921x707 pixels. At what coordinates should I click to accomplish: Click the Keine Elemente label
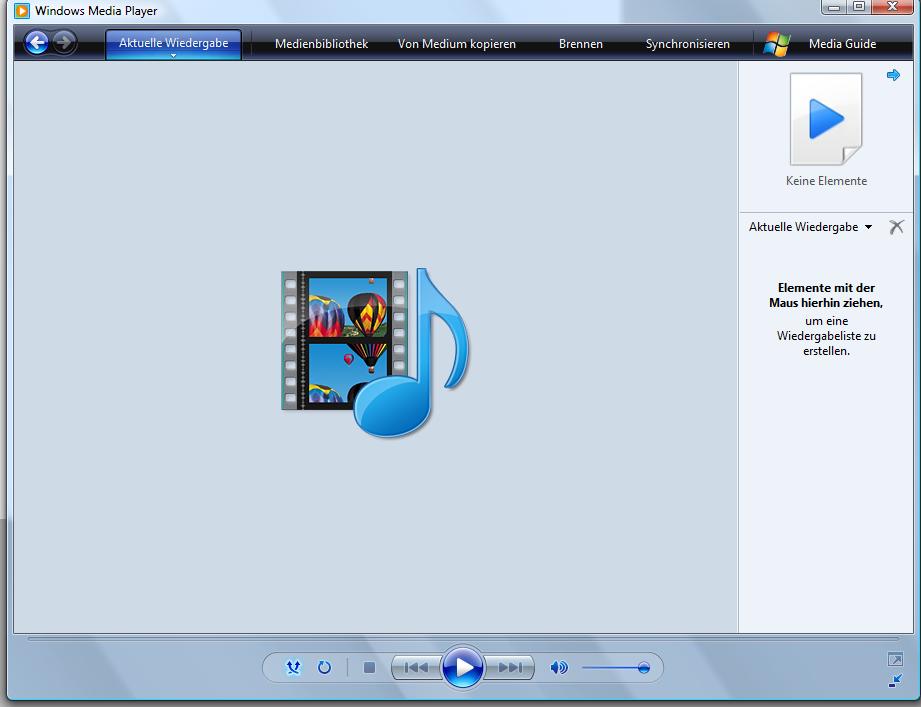826,181
